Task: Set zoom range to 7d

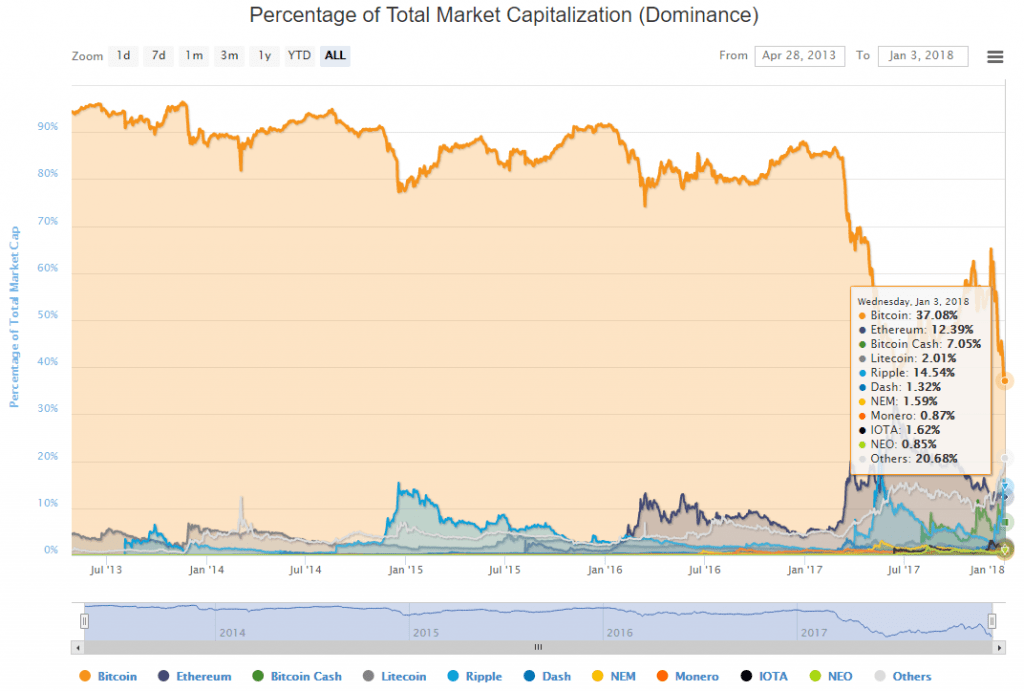Action: pos(158,56)
